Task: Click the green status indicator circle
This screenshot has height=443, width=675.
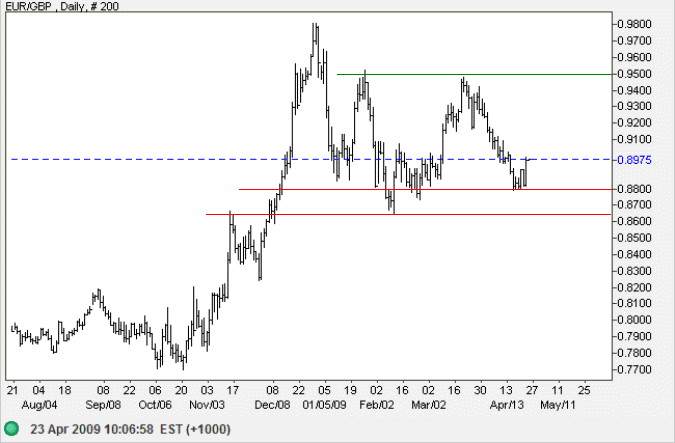Action: [x=12, y=428]
